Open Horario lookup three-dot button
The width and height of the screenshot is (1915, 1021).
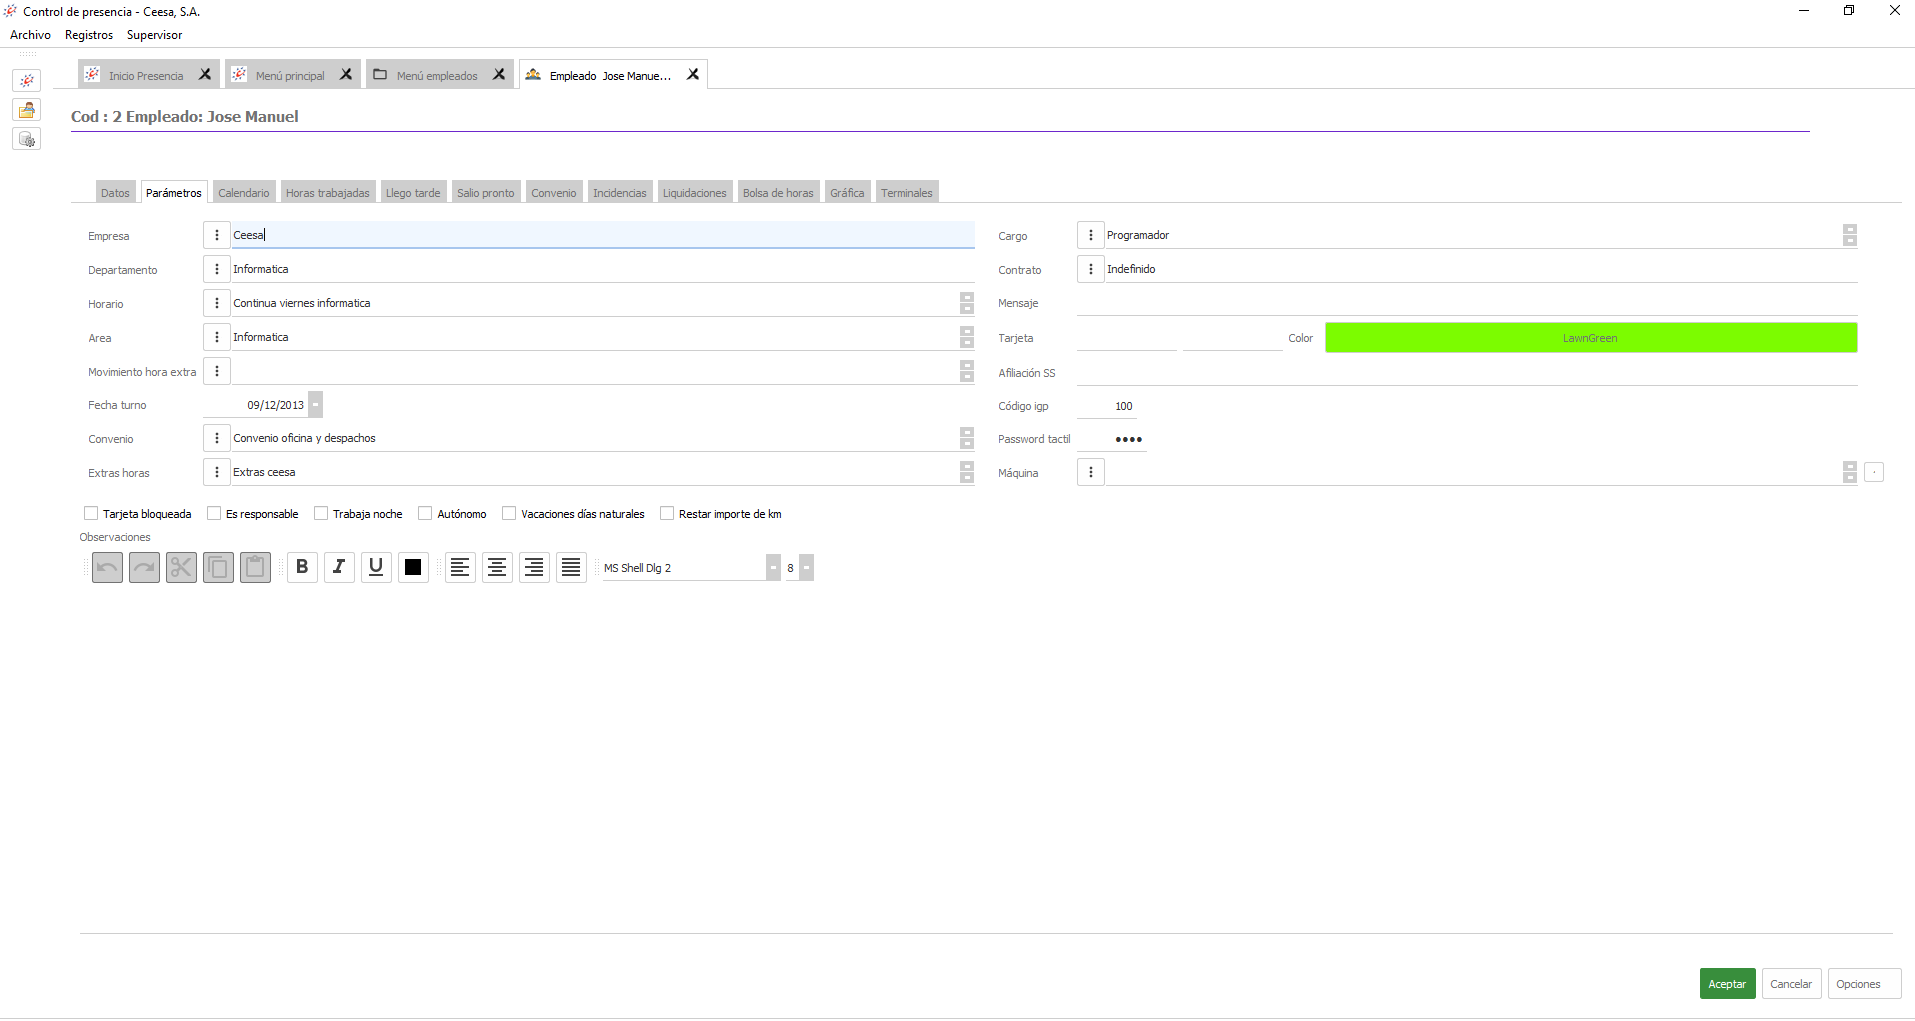(217, 303)
